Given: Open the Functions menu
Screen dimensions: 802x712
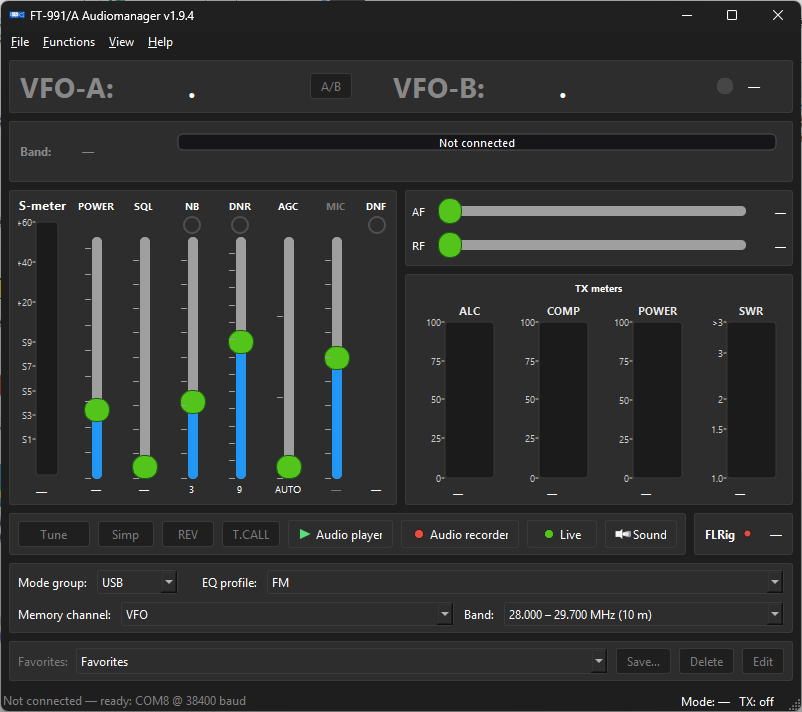Looking at the screenshot, I should 69,42.
